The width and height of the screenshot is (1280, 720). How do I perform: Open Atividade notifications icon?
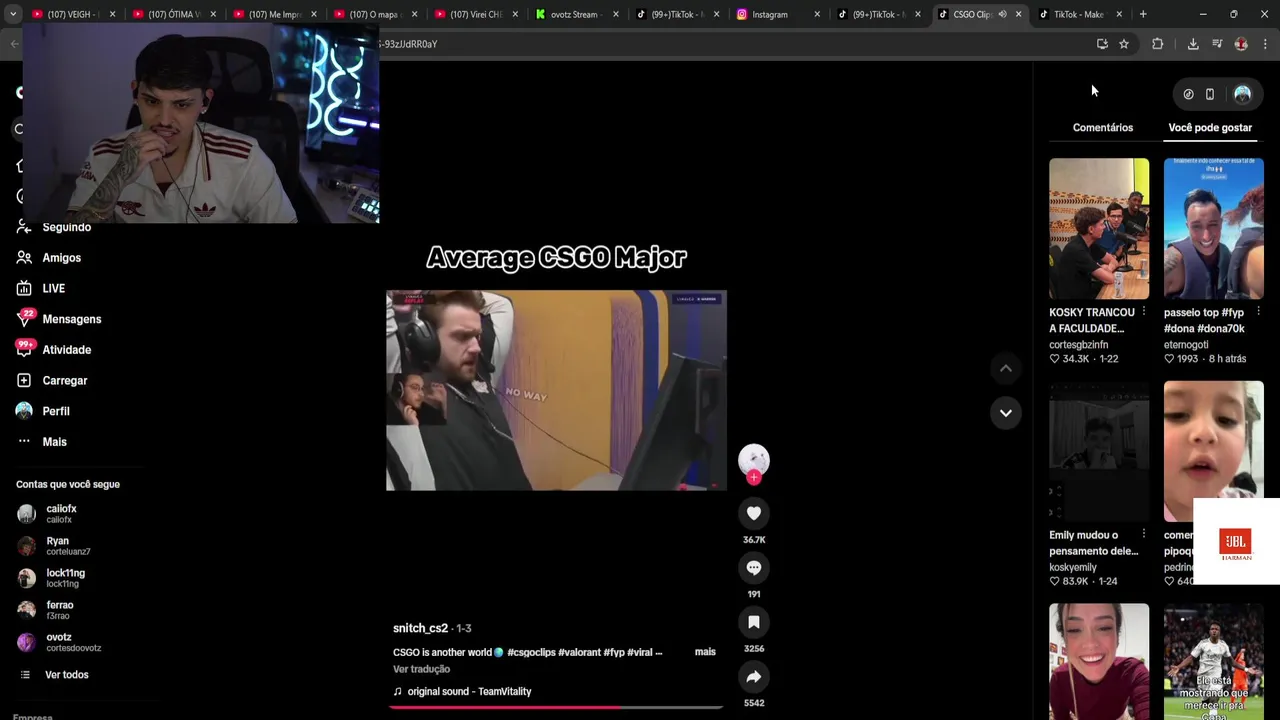(25, 349)
